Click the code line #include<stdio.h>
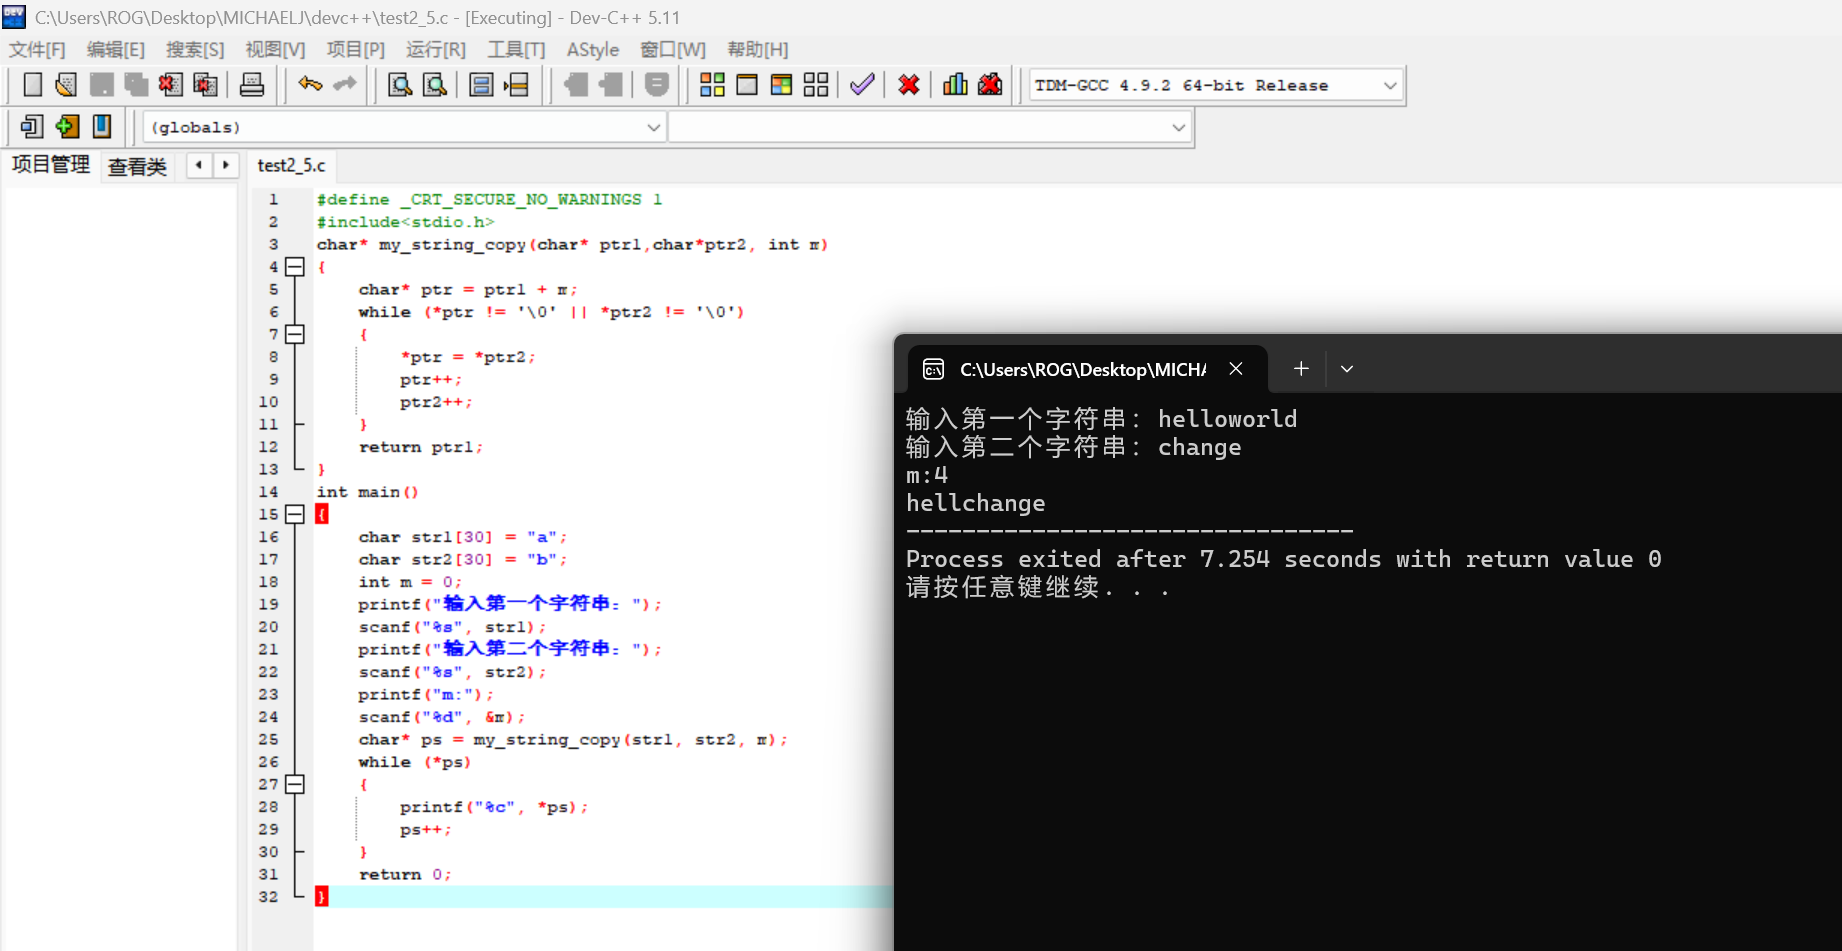Image resolution: width=1842 pixels, height=951 pixels. click(x=405, y=222)
